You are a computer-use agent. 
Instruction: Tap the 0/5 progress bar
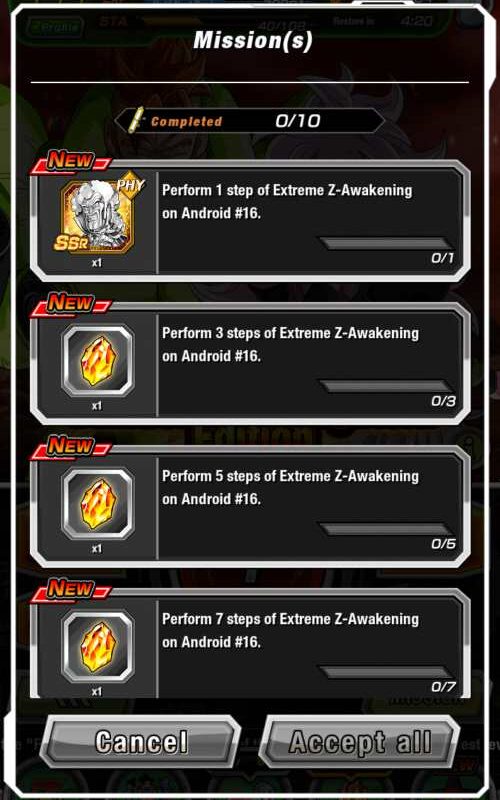click(385, 529)
